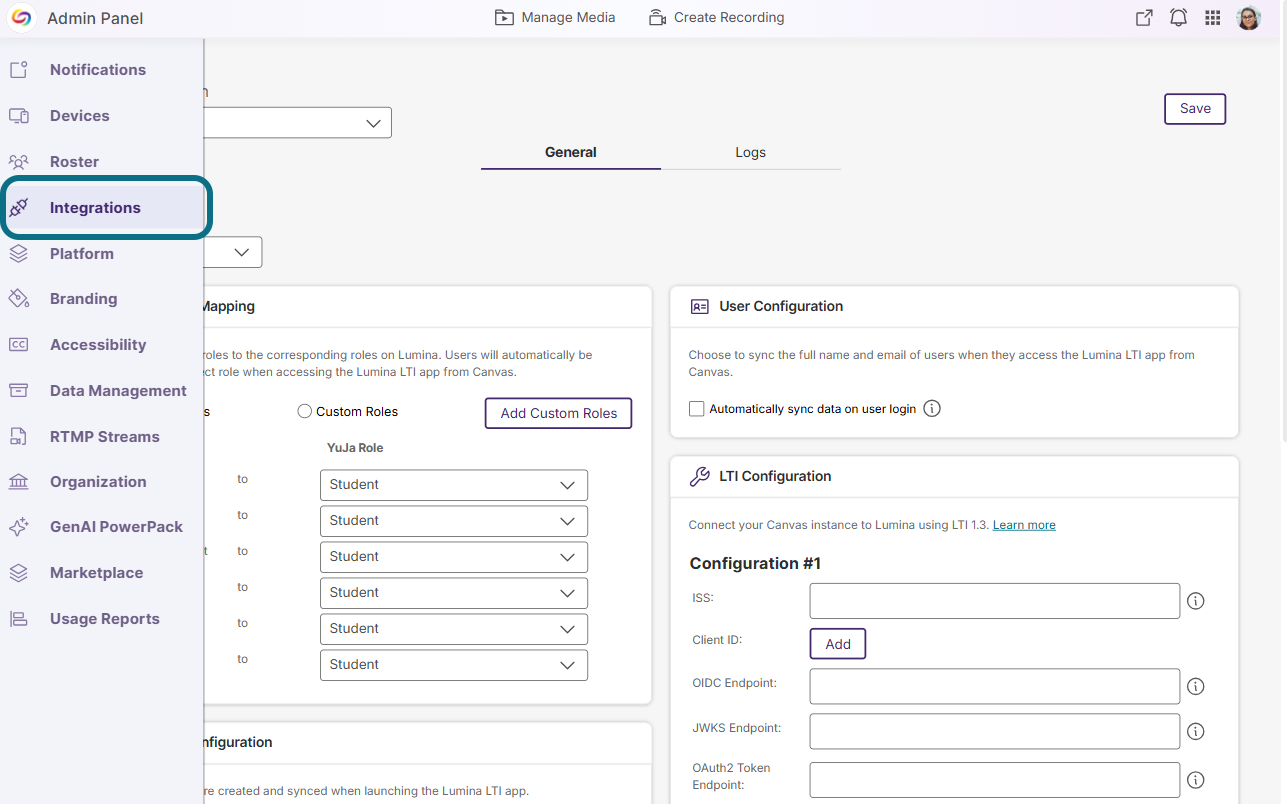The height and width of the screenshot is (804, 1287).
Task: Click the OIDC Endpoint input field
Action: (x=995, y=687)
